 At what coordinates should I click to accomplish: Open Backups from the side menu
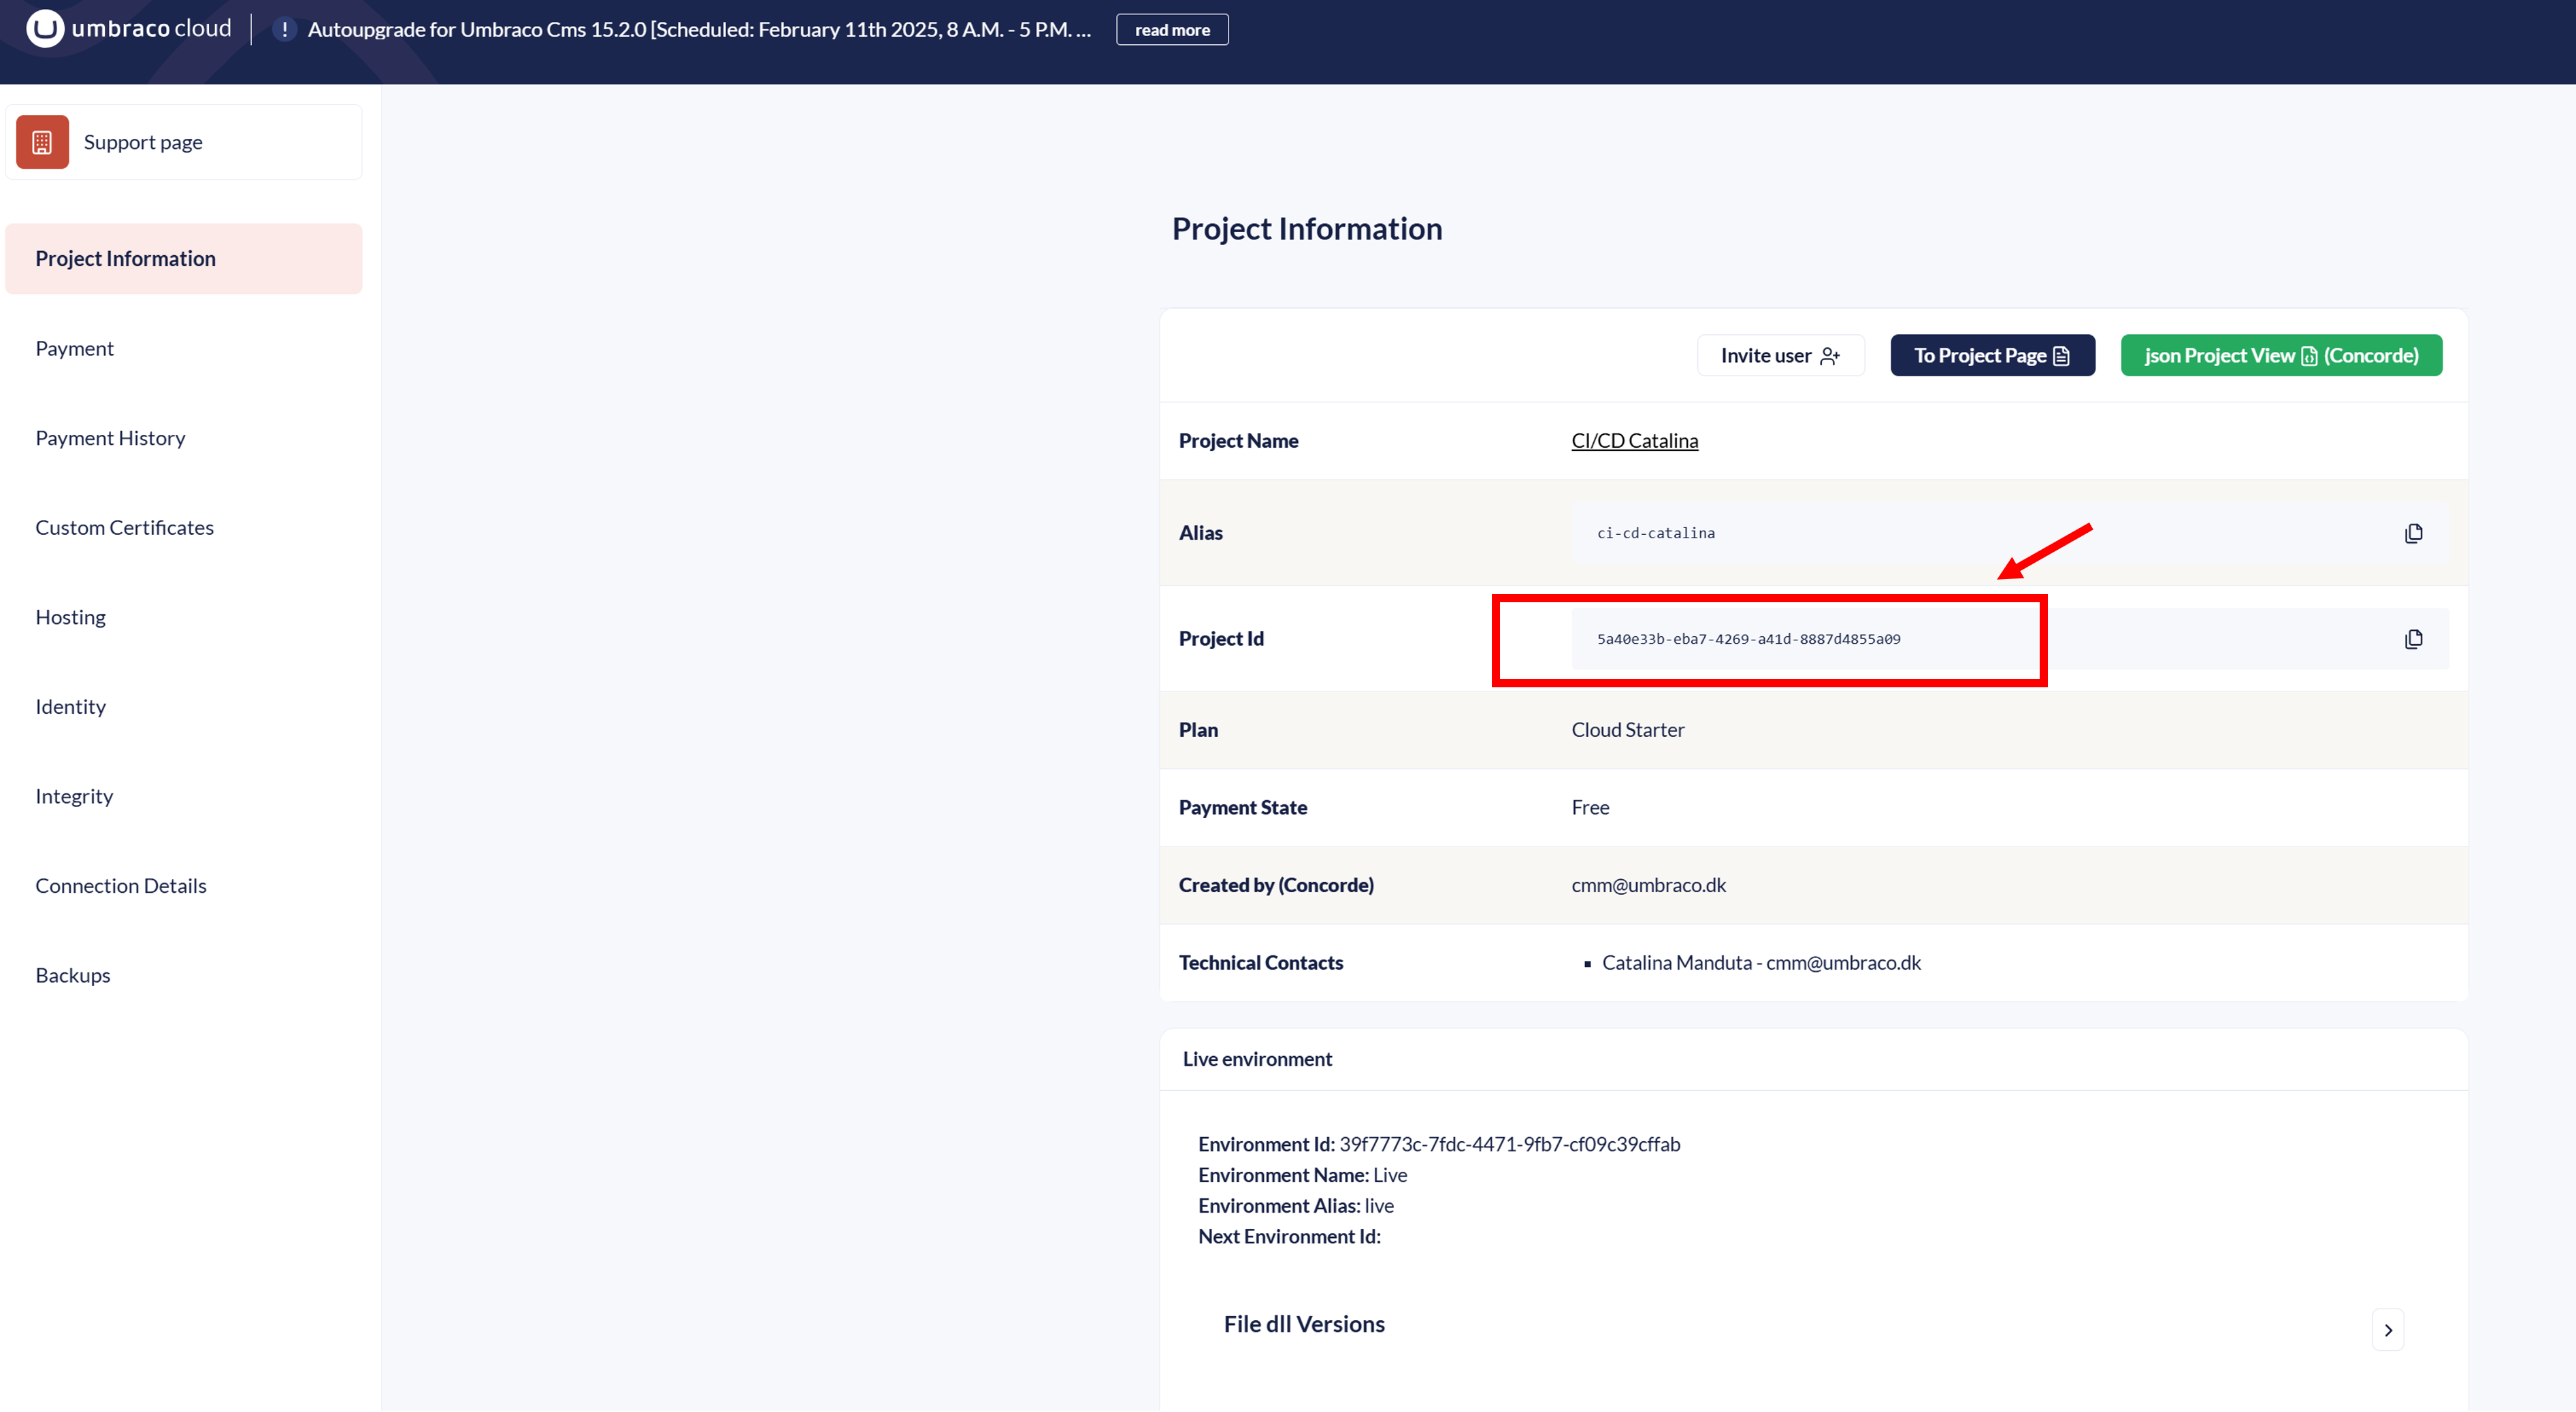coord(73,975)
